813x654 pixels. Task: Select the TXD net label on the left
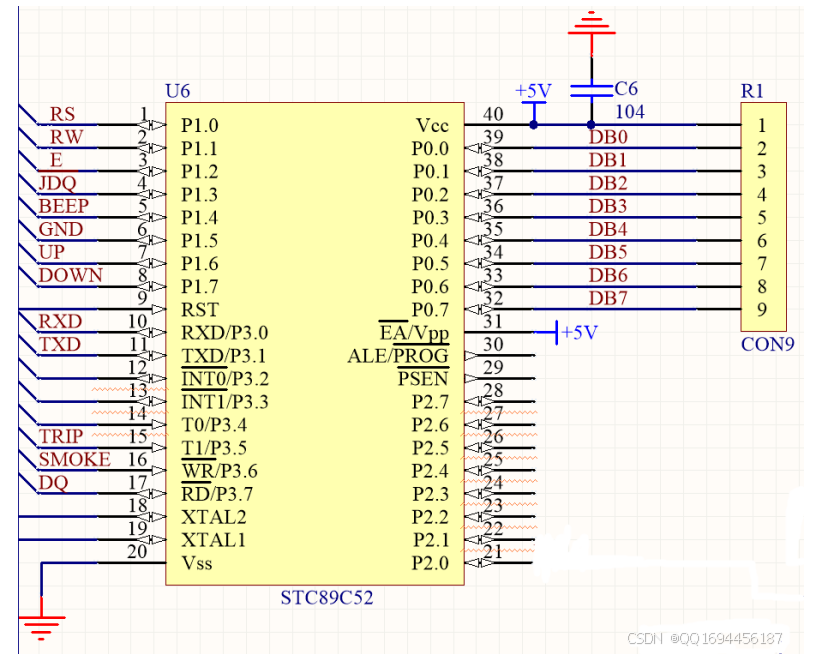(60, 344)
